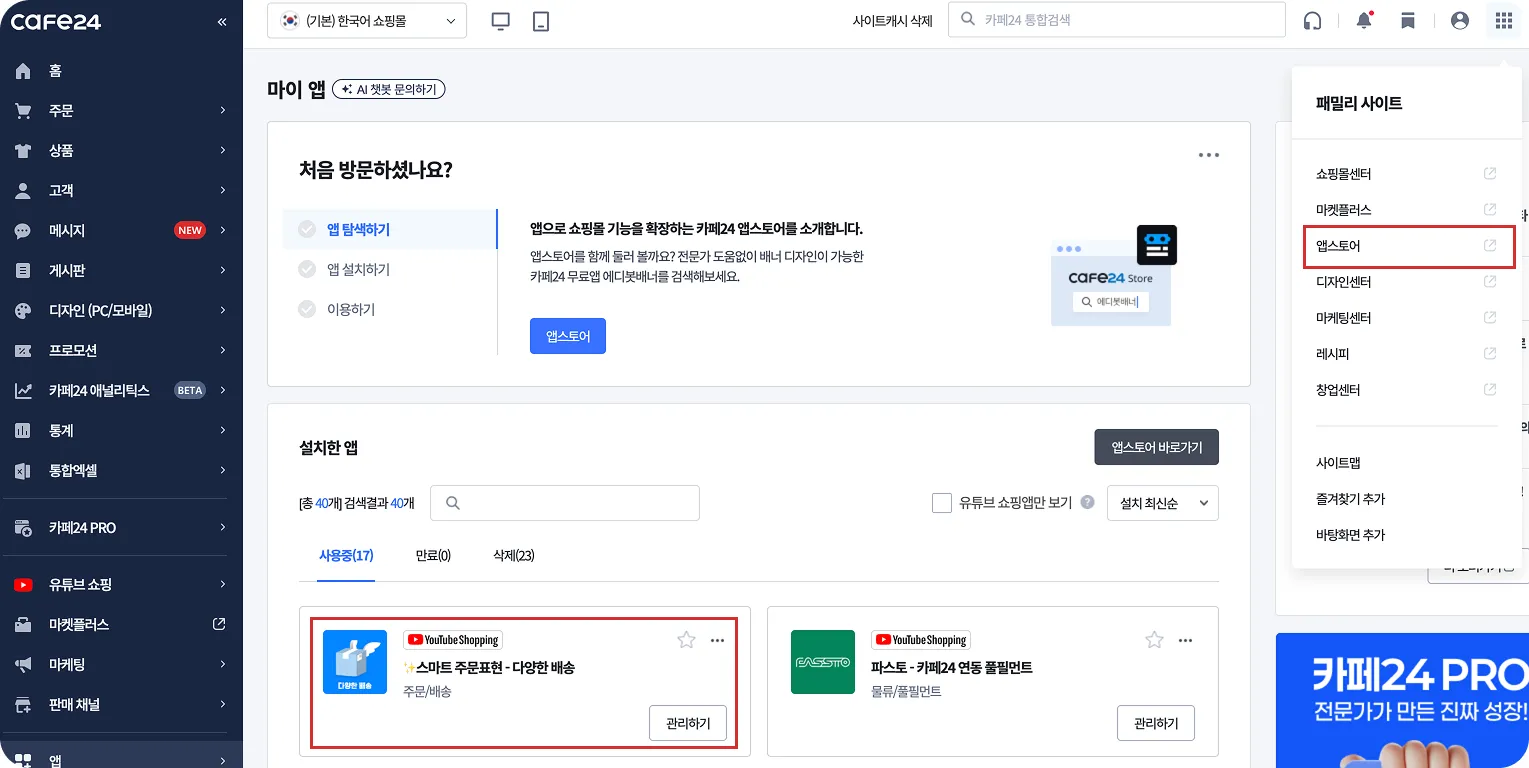Click the bookmark icon in top bar

pos(1408,21)
